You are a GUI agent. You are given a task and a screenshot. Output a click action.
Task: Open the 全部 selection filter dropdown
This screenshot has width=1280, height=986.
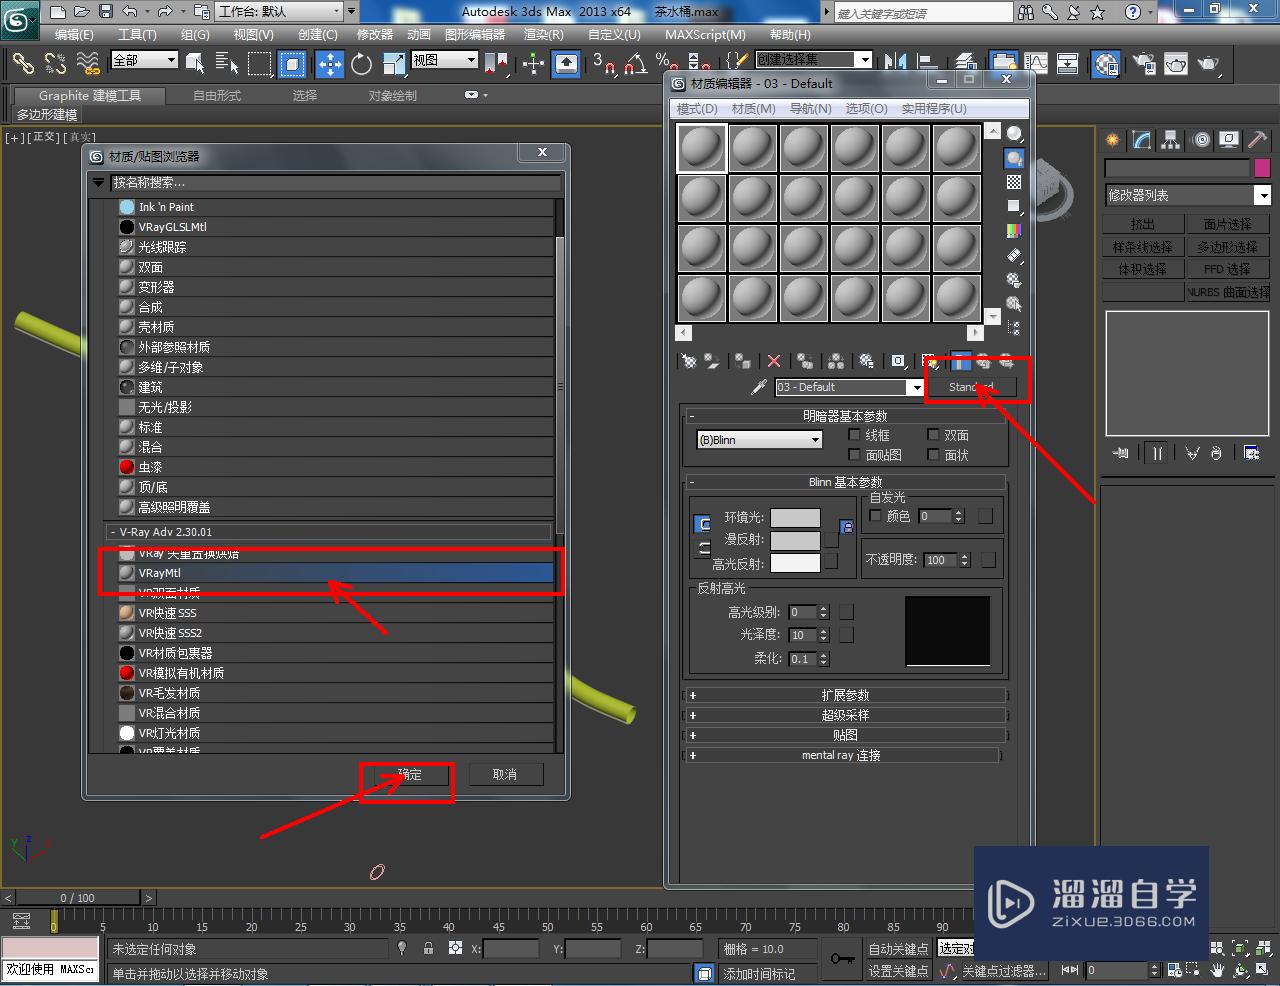click(144, 60)
